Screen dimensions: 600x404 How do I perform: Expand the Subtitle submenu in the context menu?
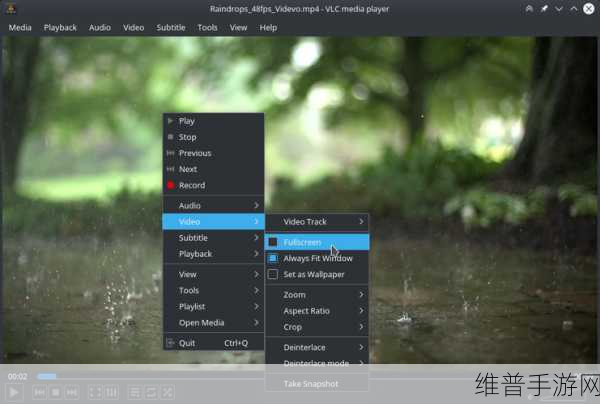point(213,238)
